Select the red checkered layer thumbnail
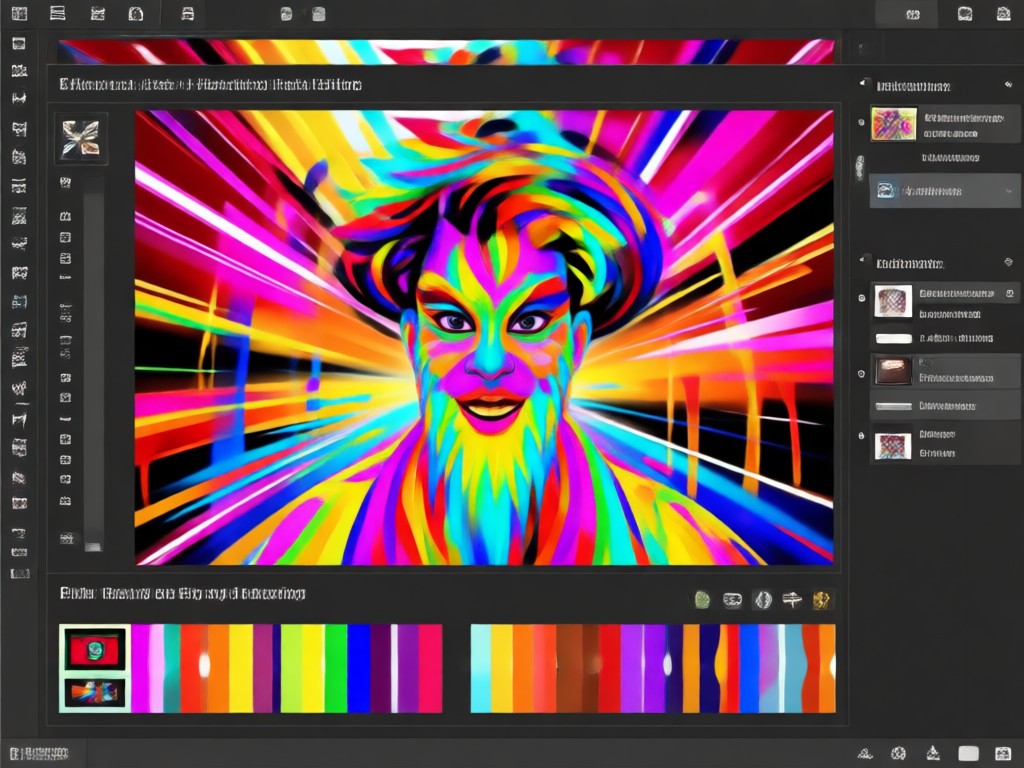 (893, 446)
